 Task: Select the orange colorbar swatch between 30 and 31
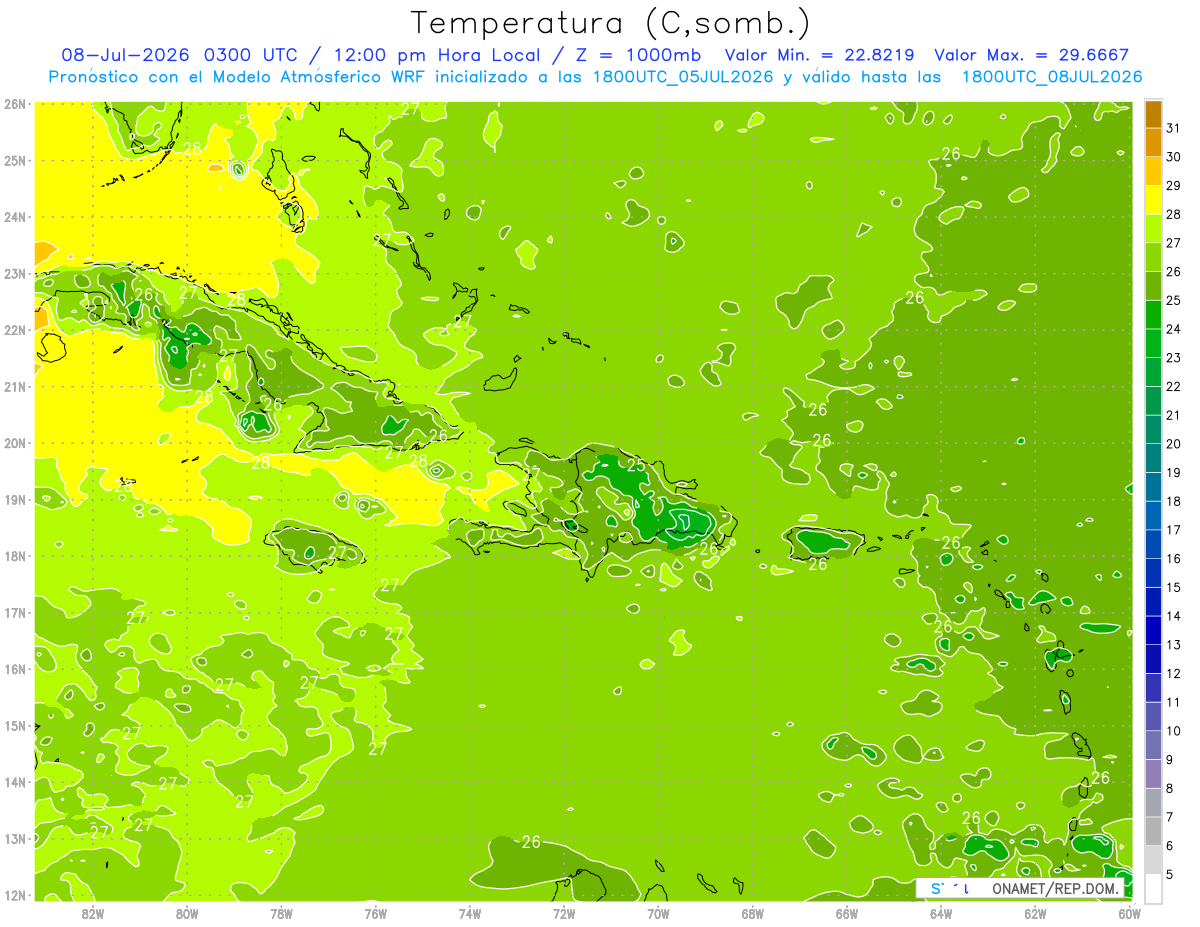[x=1153, y=143]
